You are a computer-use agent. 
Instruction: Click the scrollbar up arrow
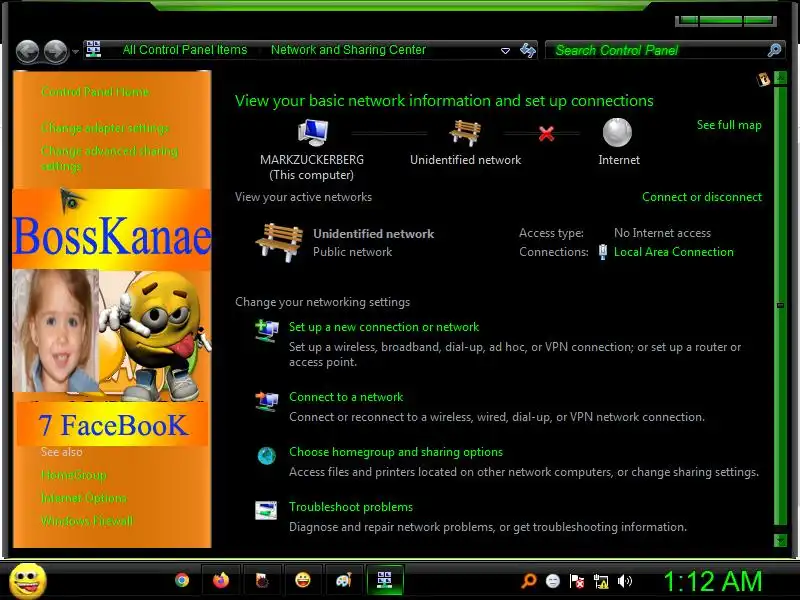coord(780,78)
